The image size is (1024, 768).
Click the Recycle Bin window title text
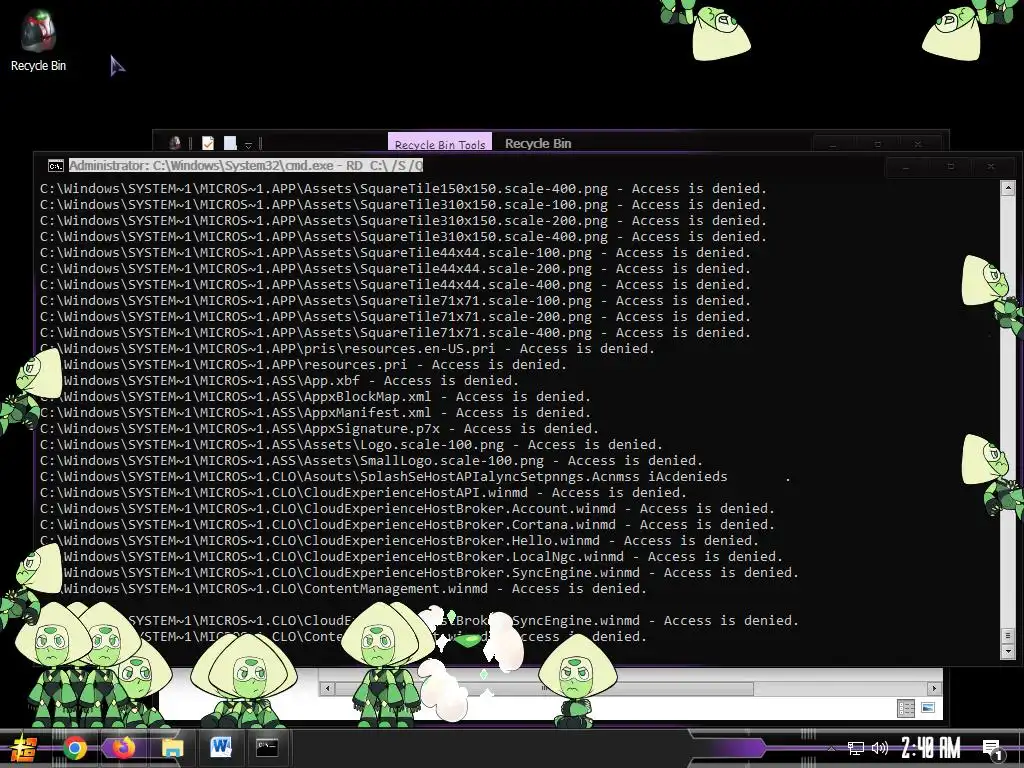(x=537, y=144)
